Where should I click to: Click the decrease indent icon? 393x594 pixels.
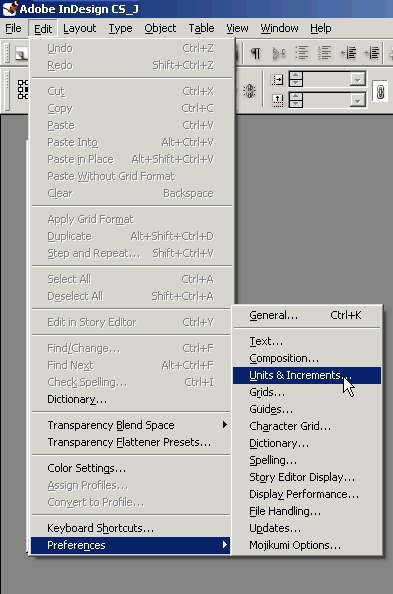point(348,53)
